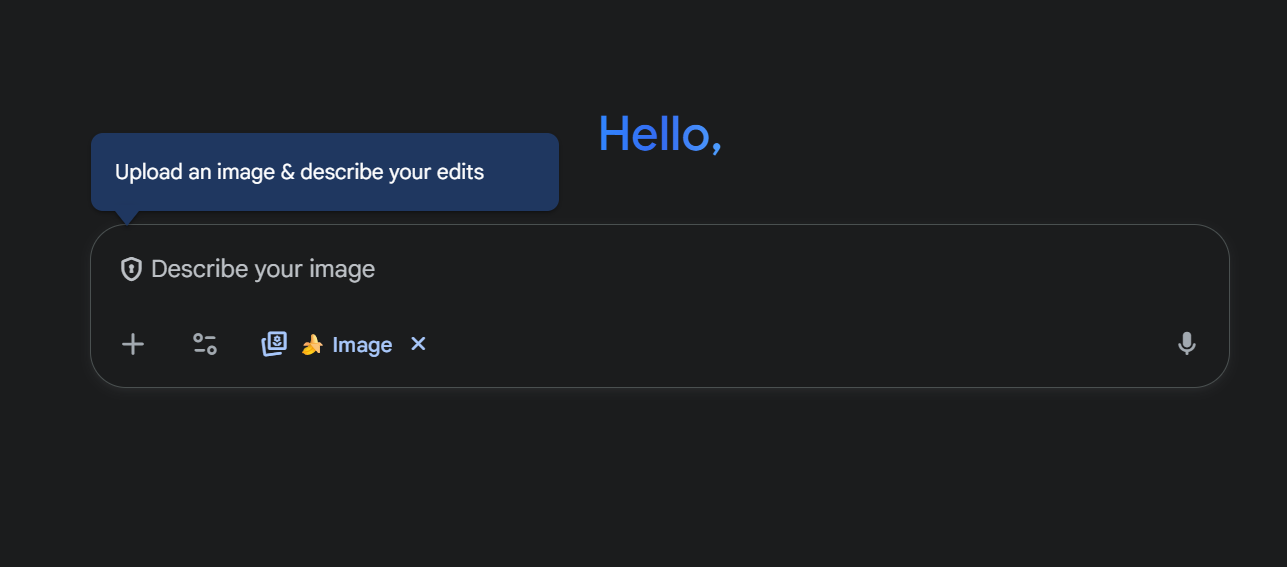This screenshot has width=1287, height=567.
Task: Click the shield privacy icon in prompt box
Action: point(131,269)
